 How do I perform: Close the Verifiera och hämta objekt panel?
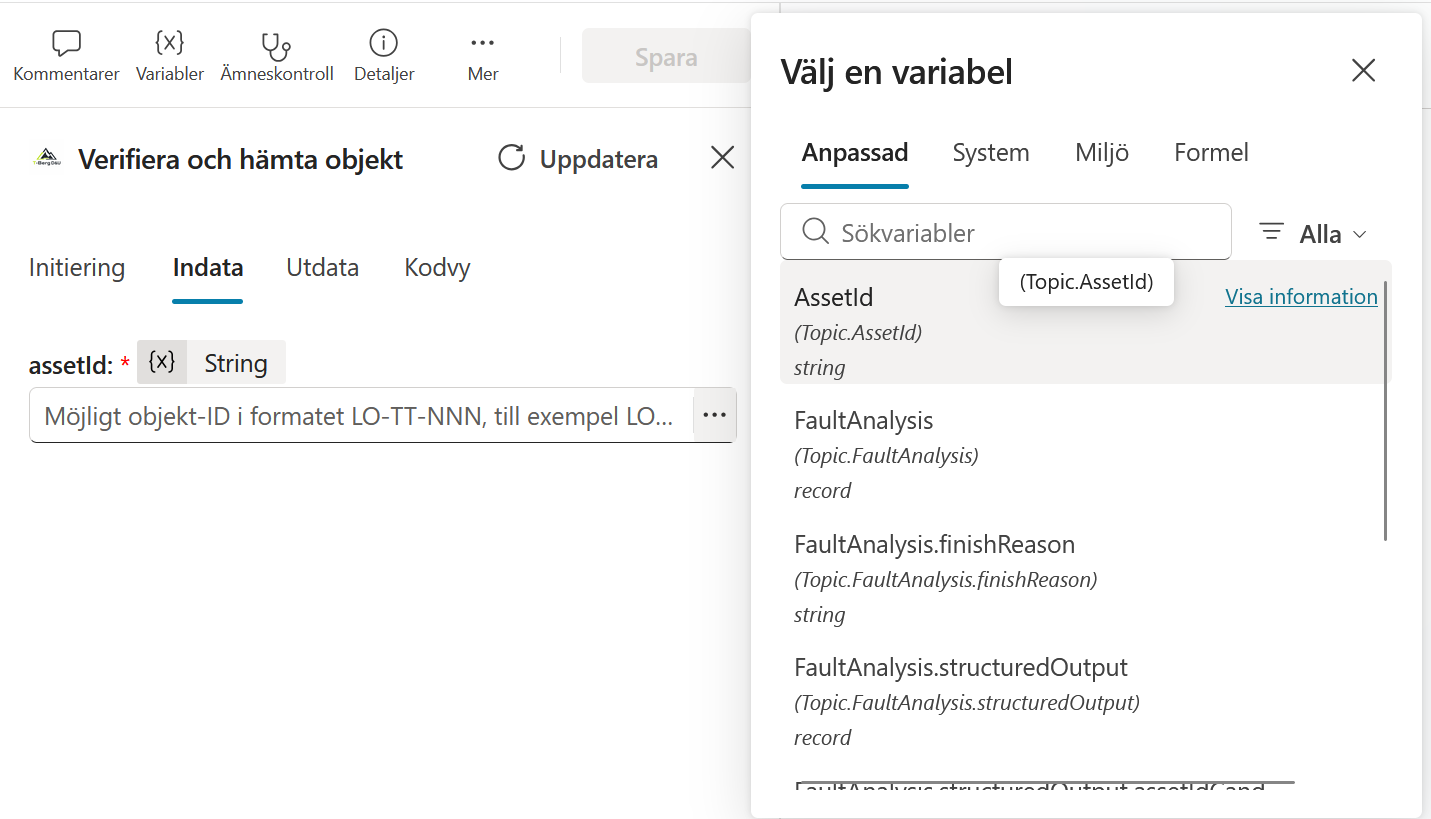tap(722, 158)
